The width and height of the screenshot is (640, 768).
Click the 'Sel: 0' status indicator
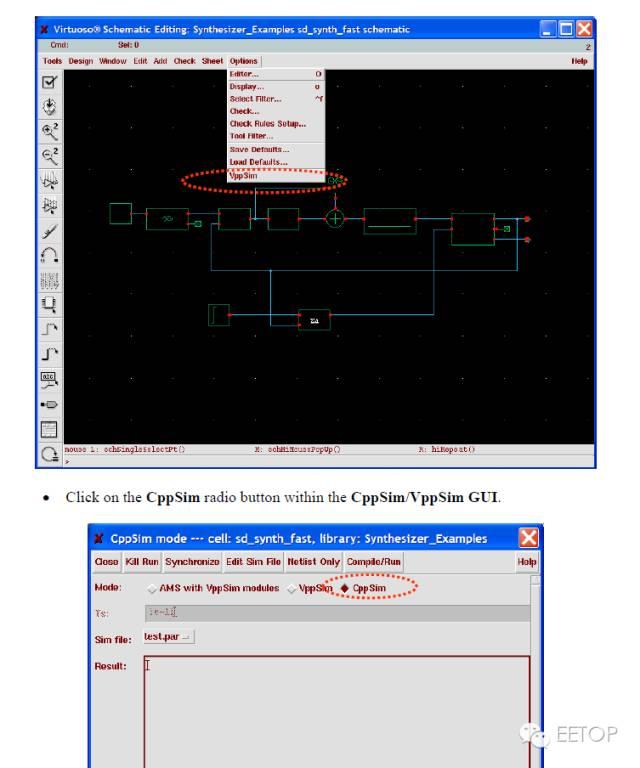point(128,45)
